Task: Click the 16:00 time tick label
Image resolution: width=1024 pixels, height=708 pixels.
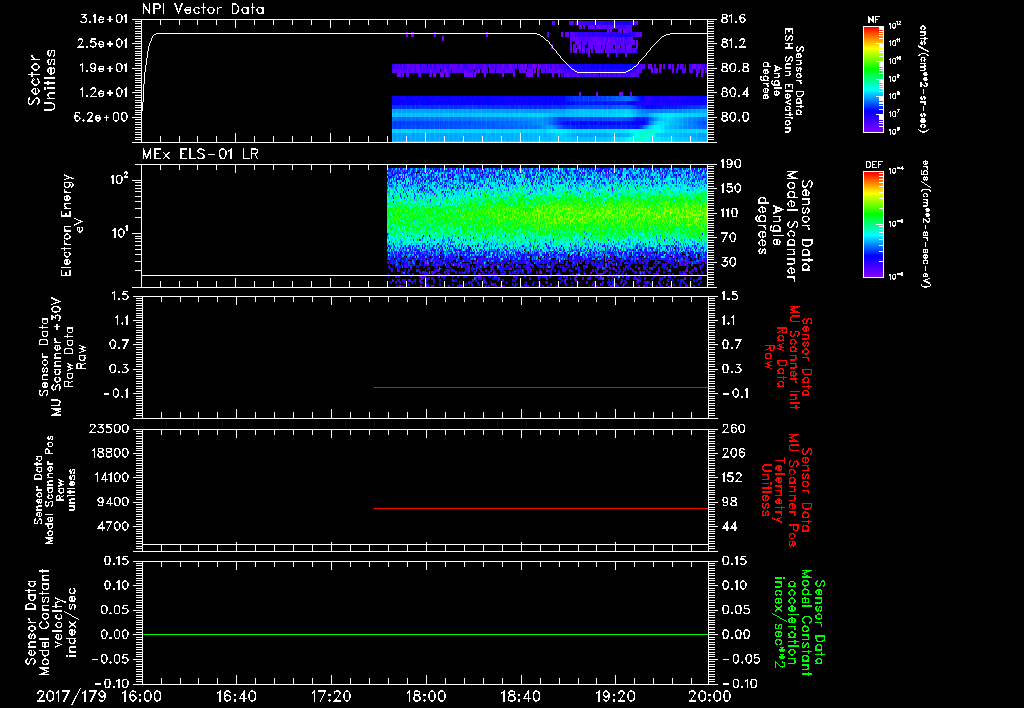Action: (142, 696)
